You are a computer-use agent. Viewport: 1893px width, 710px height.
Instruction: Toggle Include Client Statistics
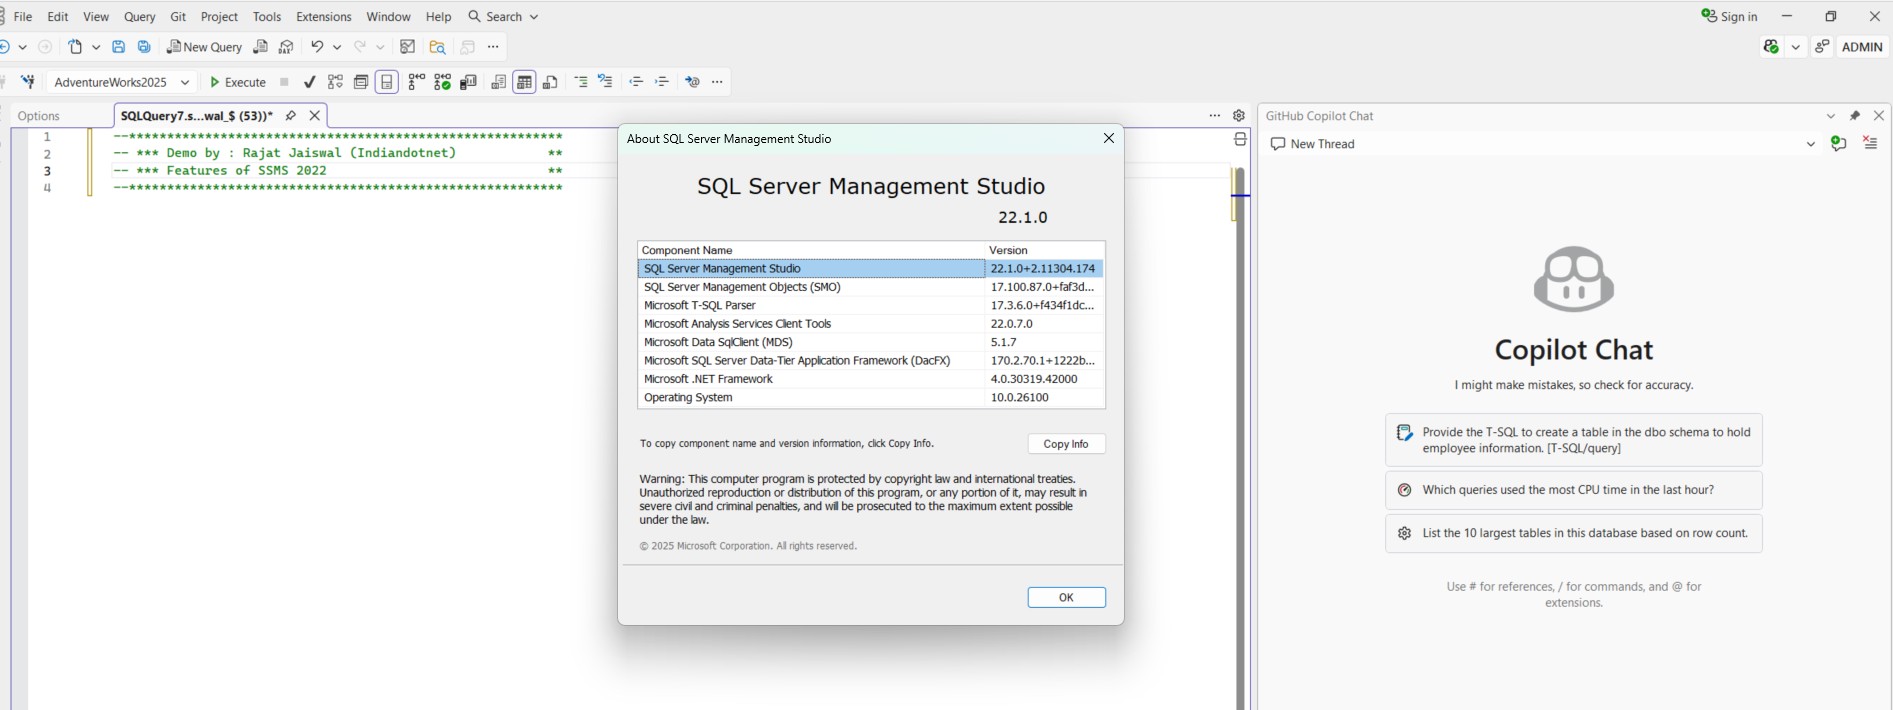click(468, 82)
